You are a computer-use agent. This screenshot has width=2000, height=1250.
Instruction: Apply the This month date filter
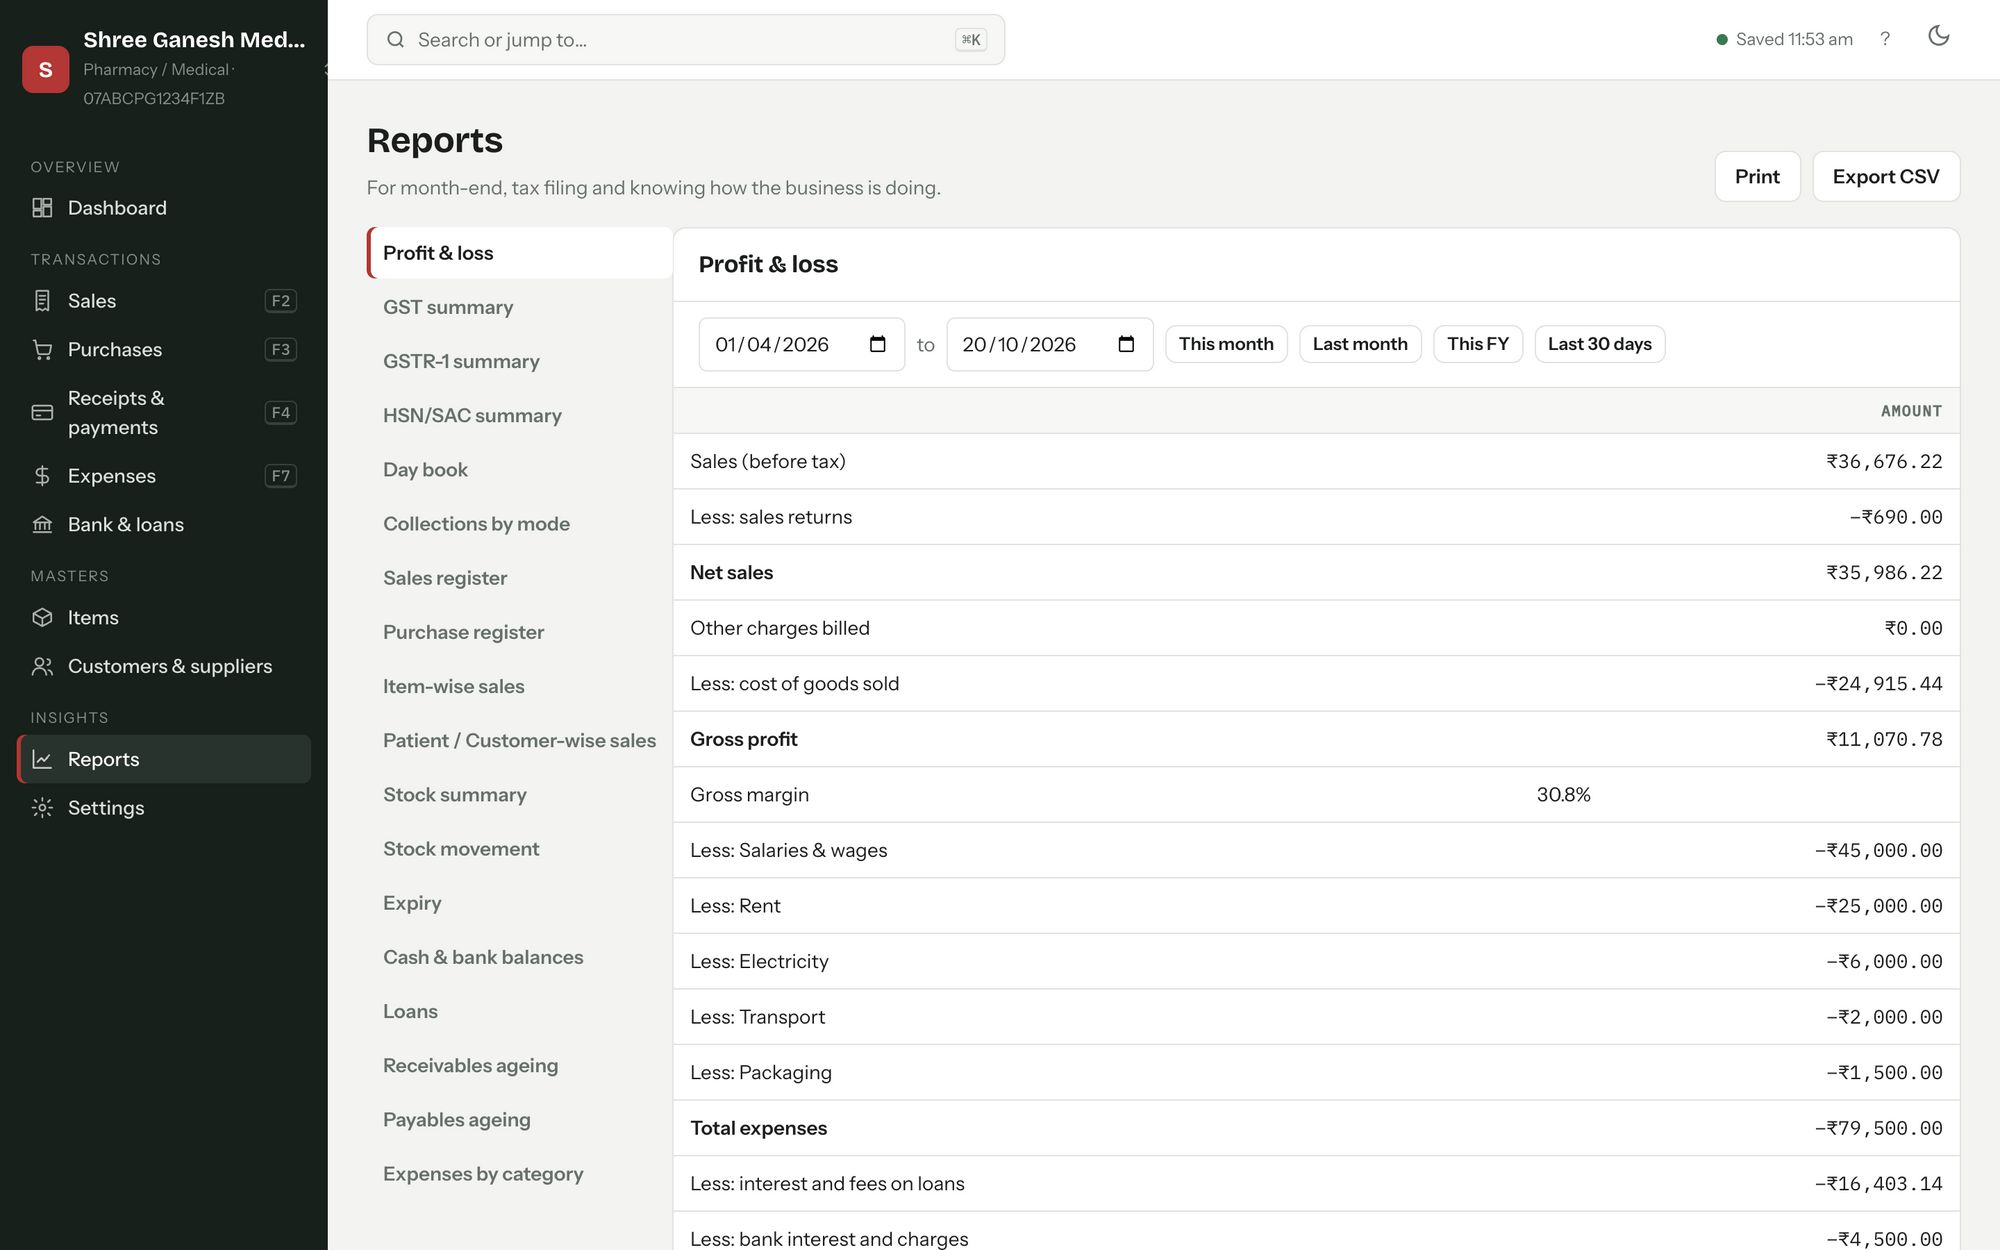pyautogui.click(x=1226, y=344)
